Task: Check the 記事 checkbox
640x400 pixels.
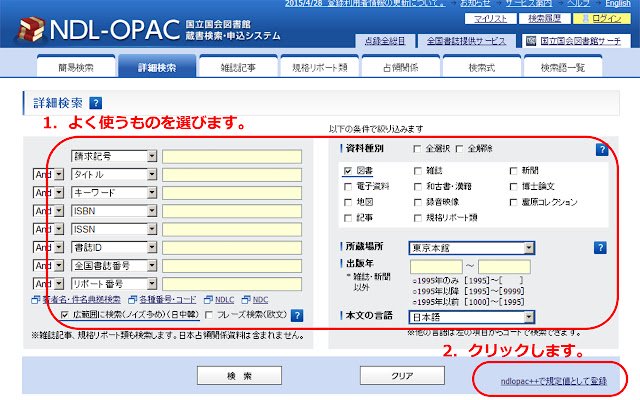Action: coord(348,218)
